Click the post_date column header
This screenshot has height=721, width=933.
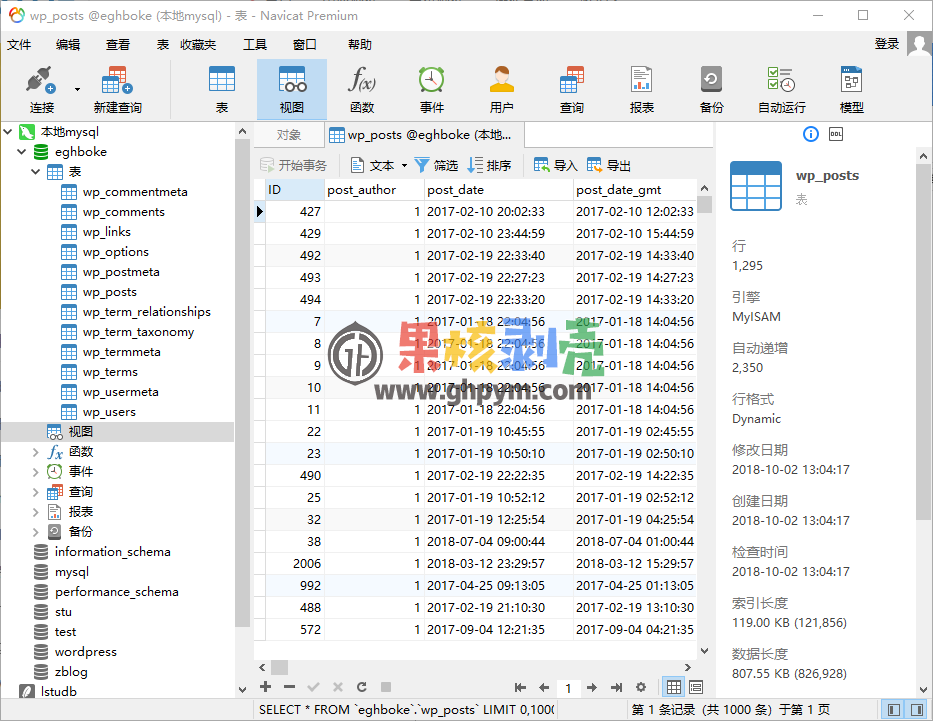499,190
